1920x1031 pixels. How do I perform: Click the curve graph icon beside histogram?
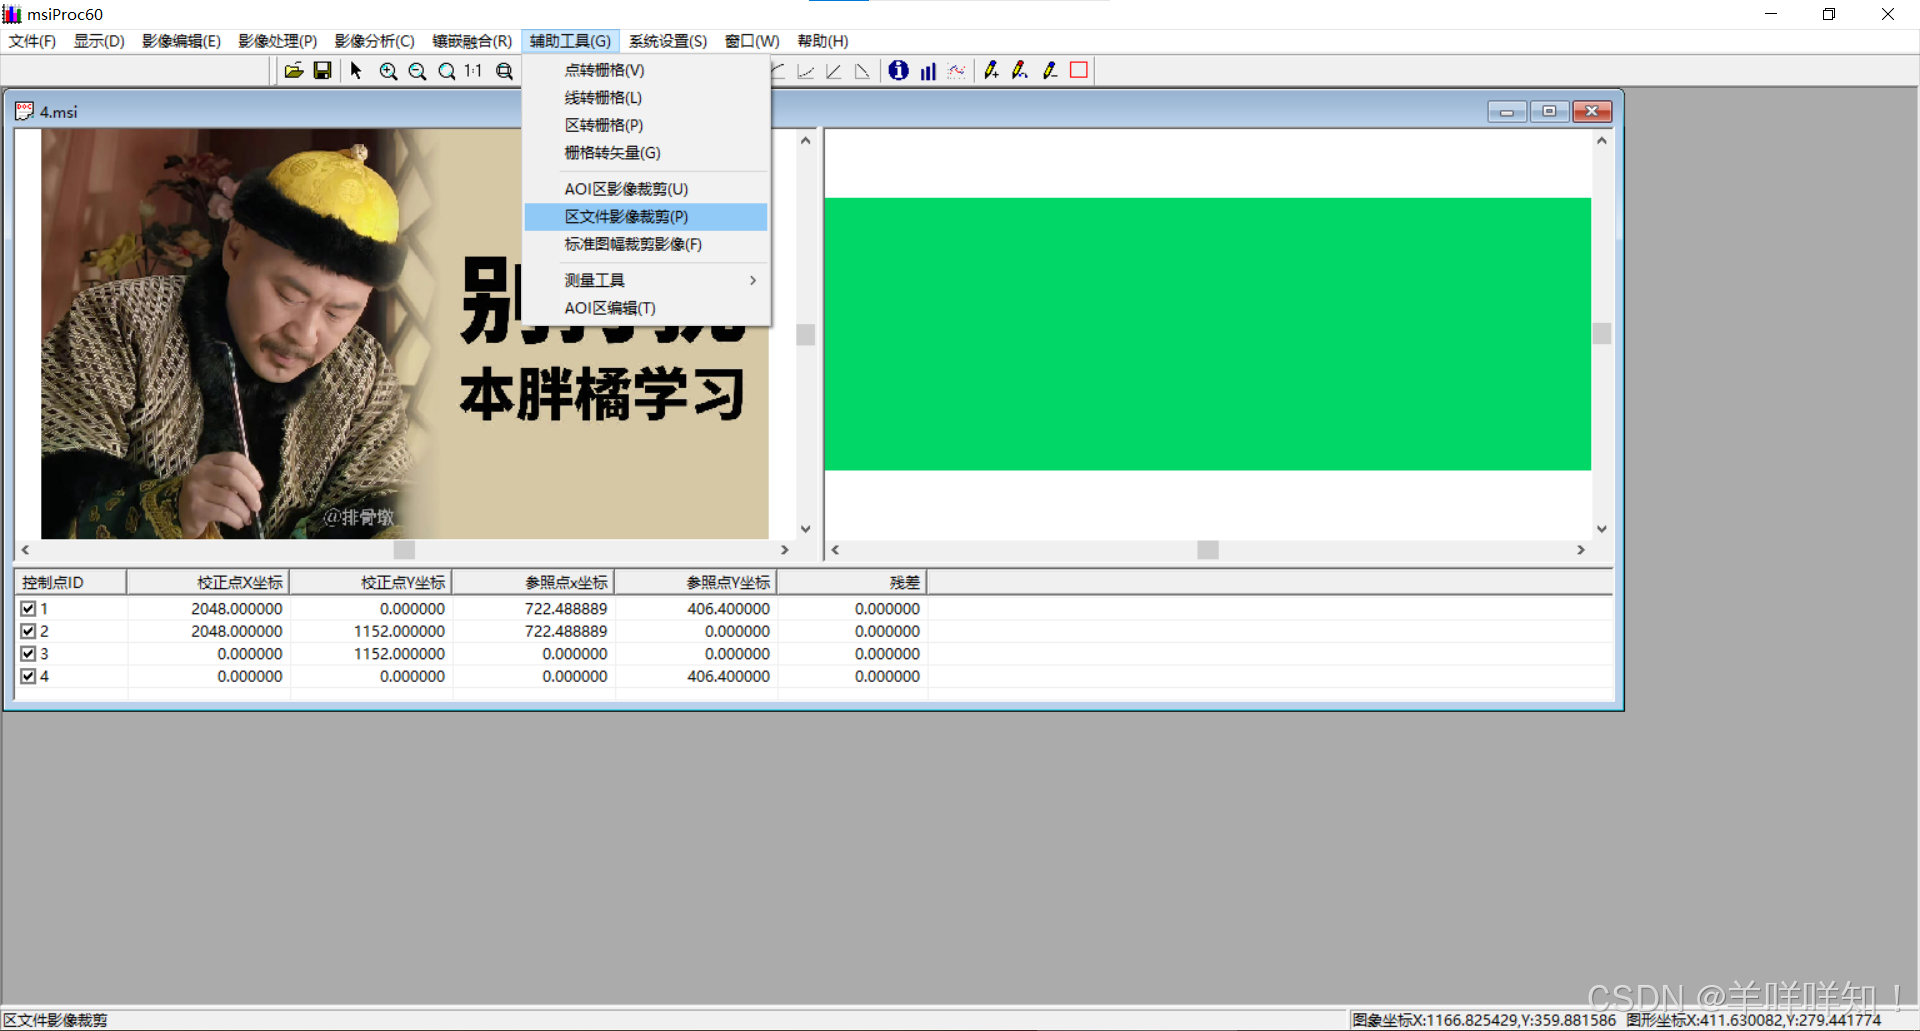957,71
